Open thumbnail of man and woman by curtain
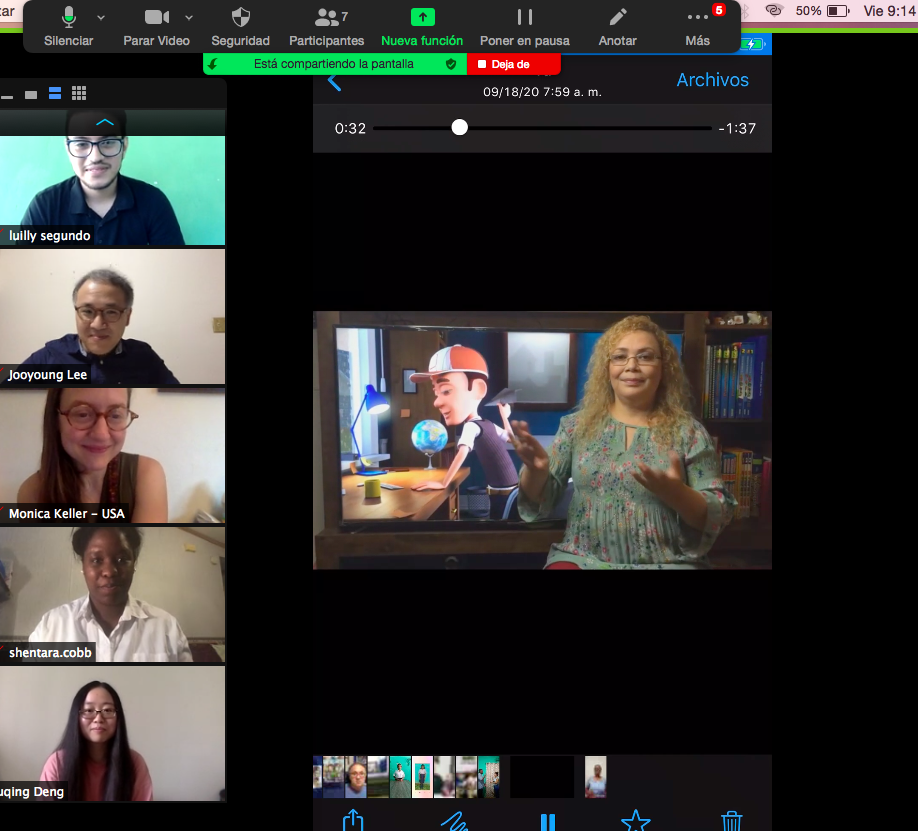Screen dimensions: 918x831 tap(488, 777)
